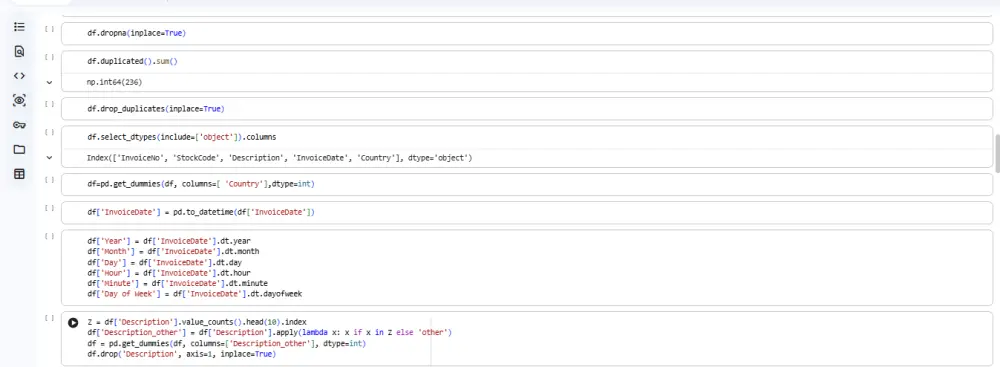
Task: Open the Code snippets panel
Action: click(x=19, y=76)
